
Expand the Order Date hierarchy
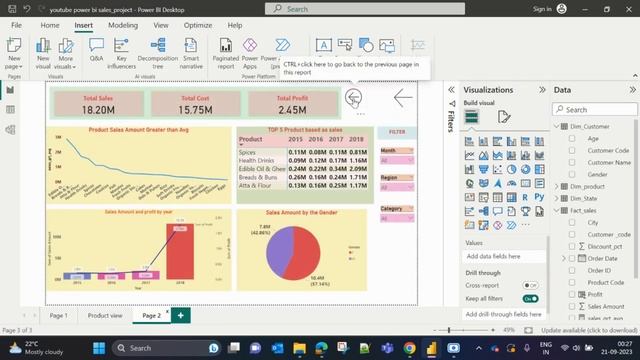point(564,258)
